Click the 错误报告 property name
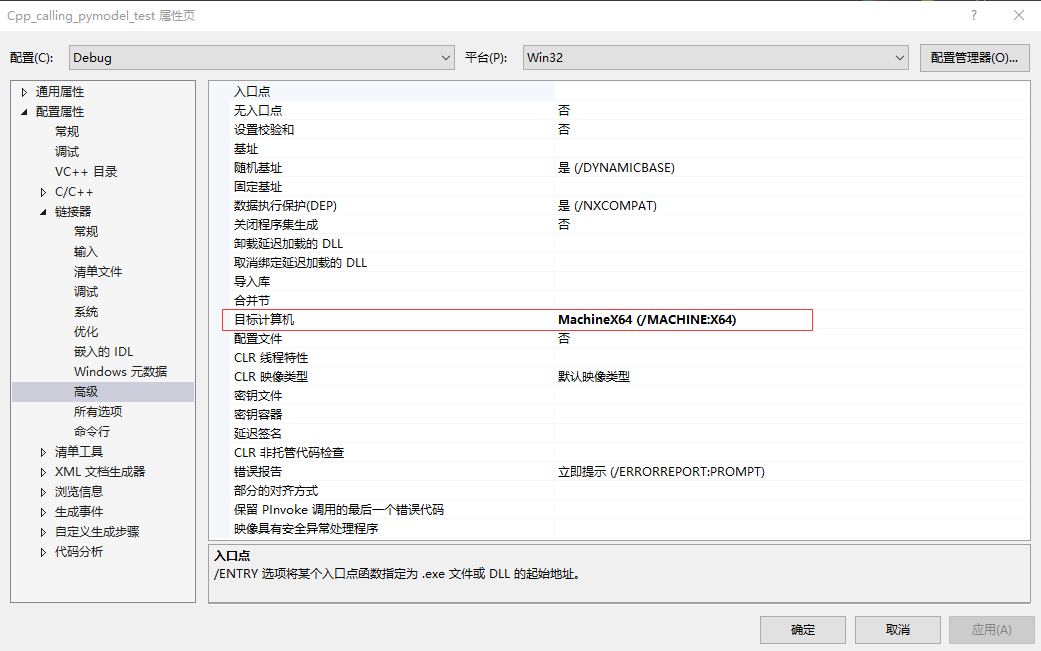 coord(258,472)
